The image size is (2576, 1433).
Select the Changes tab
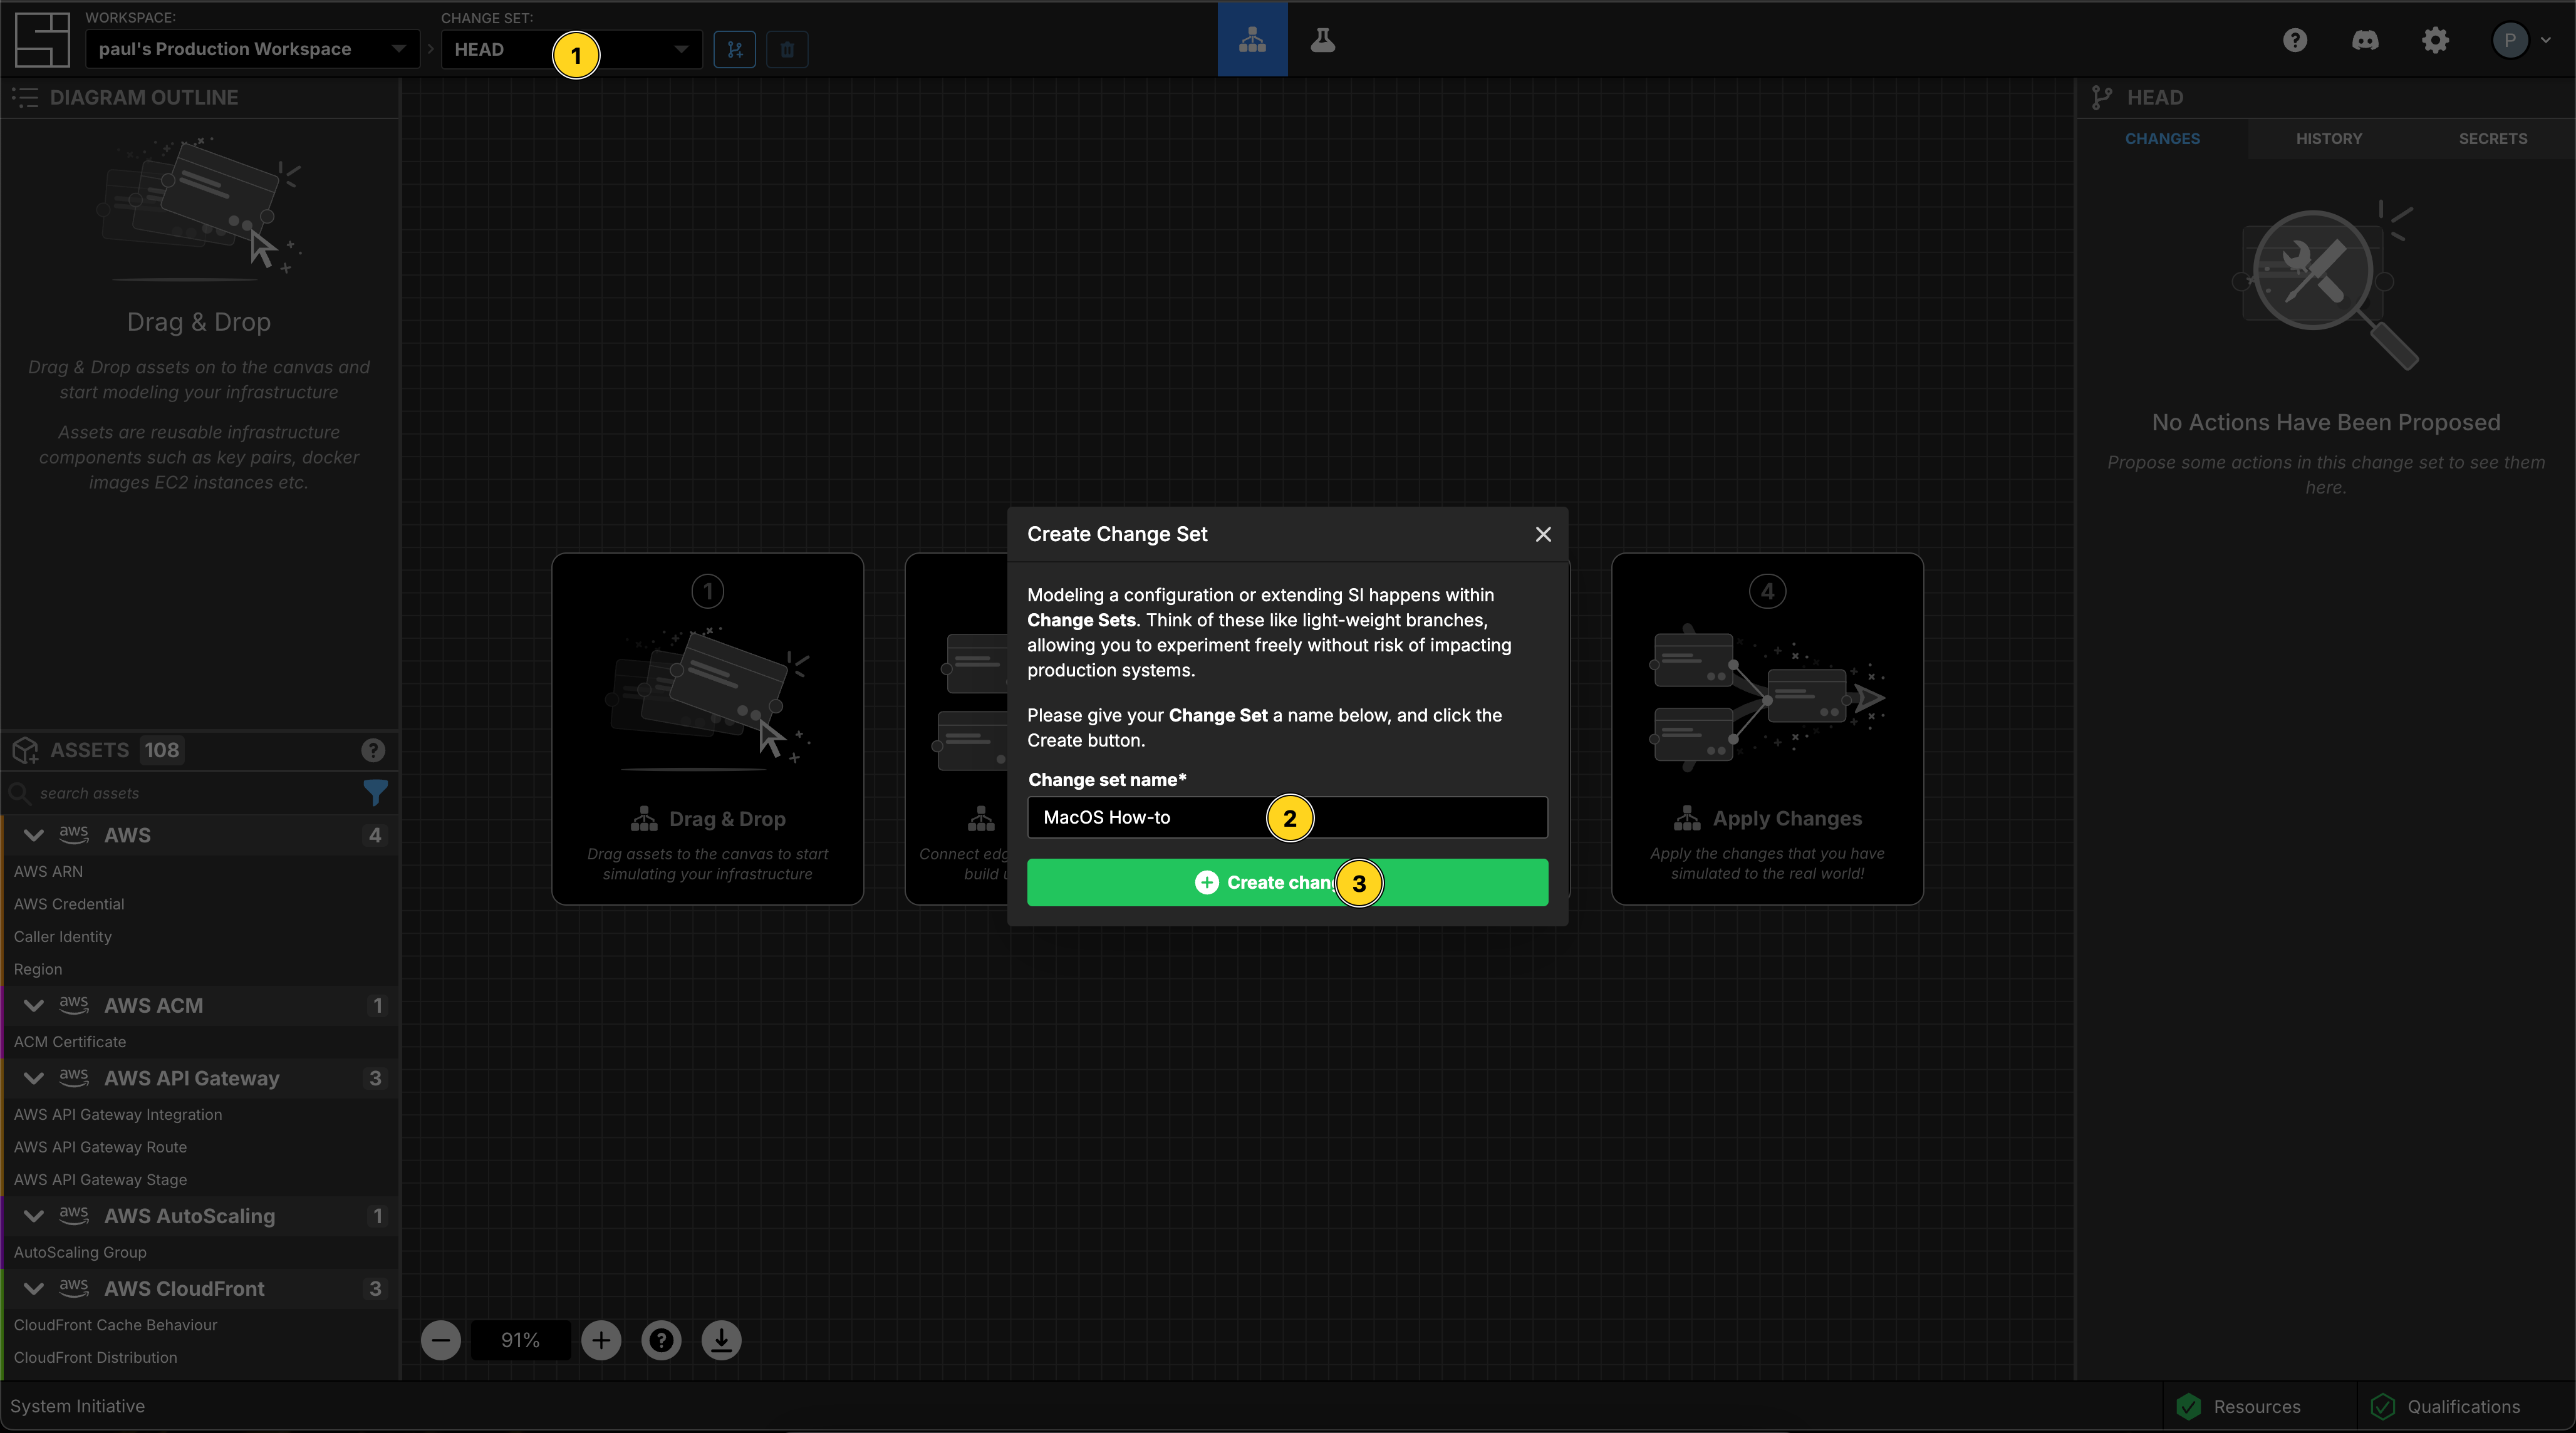click(x=2162, y=138)
